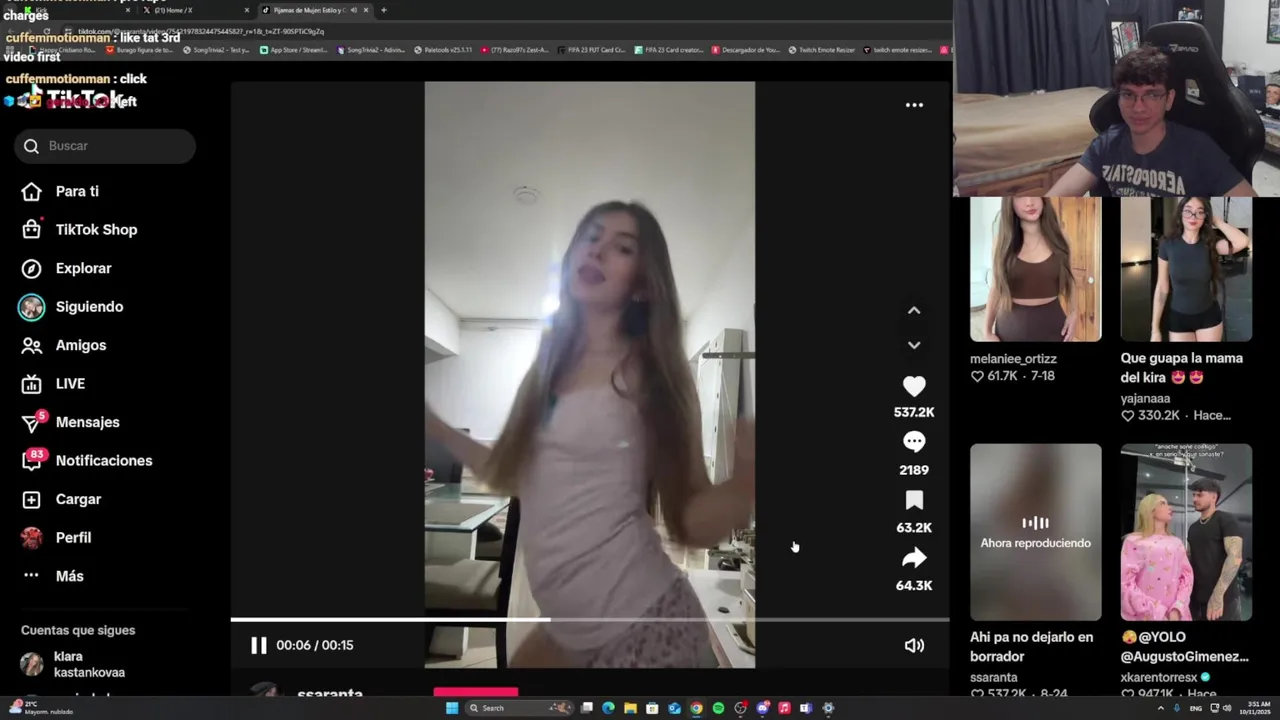Open Notificaciones with the 83 badge

pos(86,460)
